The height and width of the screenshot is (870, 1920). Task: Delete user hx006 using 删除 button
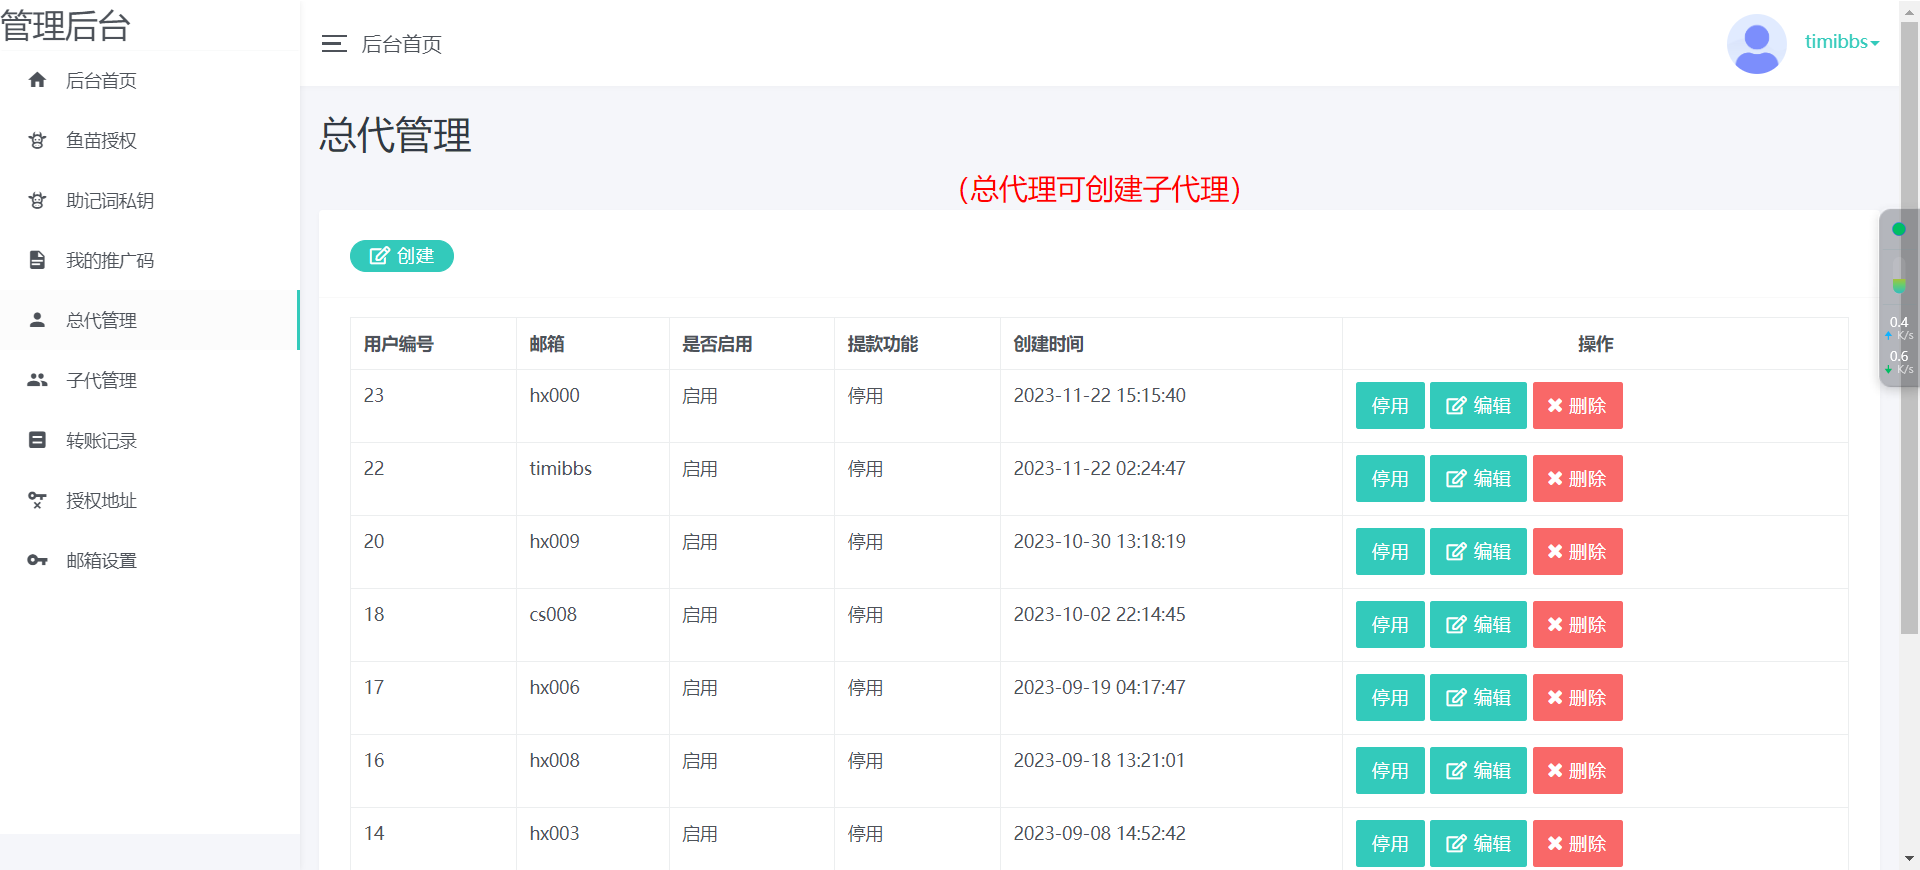1577,697
